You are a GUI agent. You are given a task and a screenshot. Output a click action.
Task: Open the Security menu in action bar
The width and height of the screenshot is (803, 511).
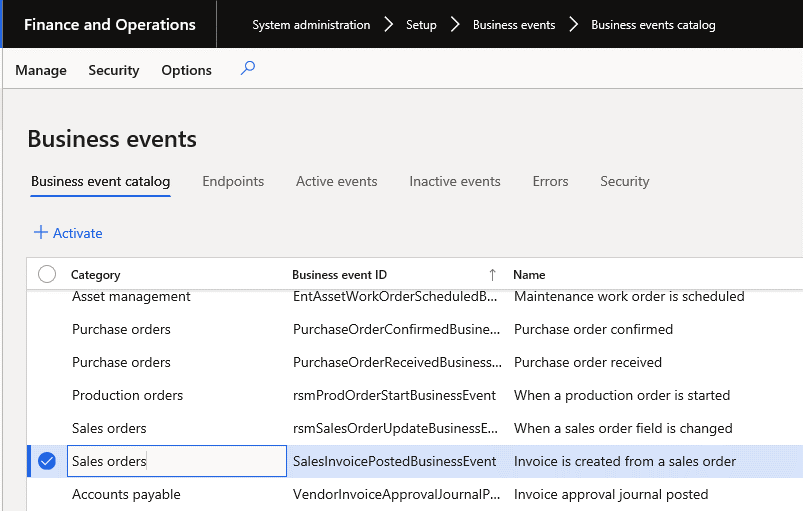click(x=114, y=70)
